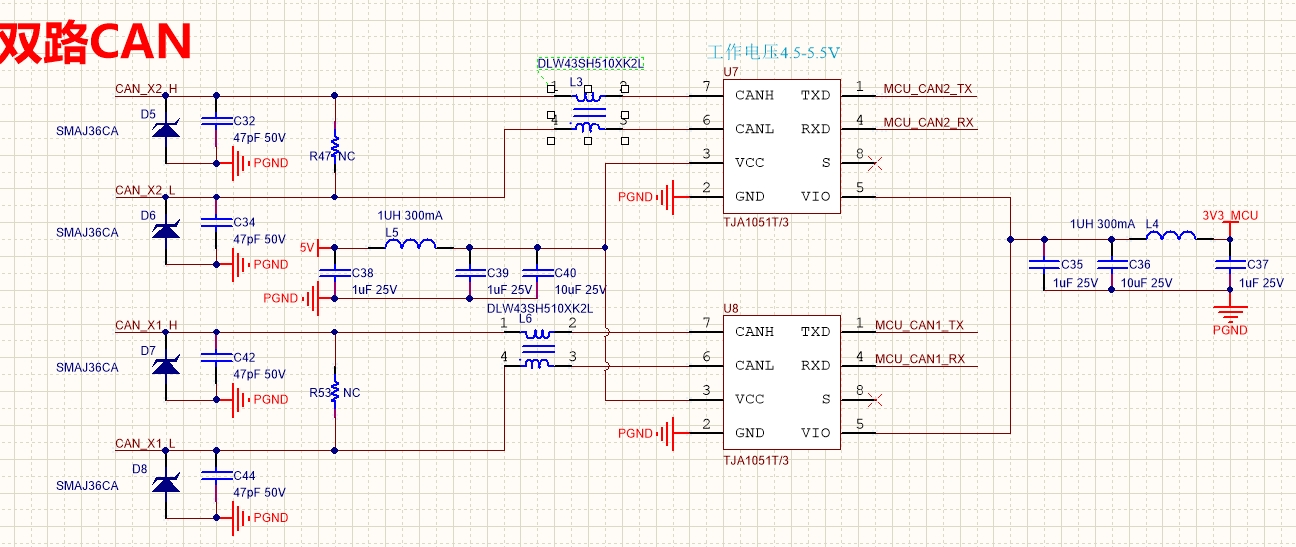Click the U7 TJA1051T/3 chip body
Viewport: 1296px width, 547px height.
pos(768,145)
